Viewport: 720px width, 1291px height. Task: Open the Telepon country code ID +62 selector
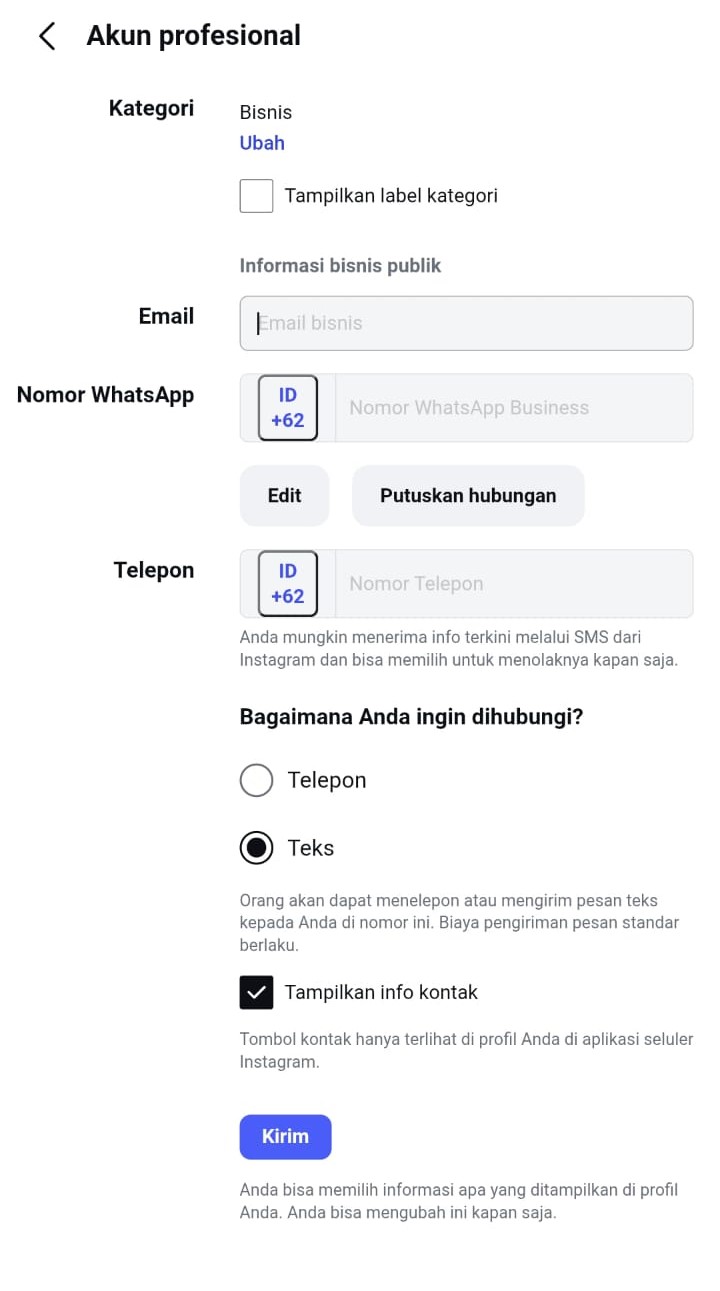(288, 584)
